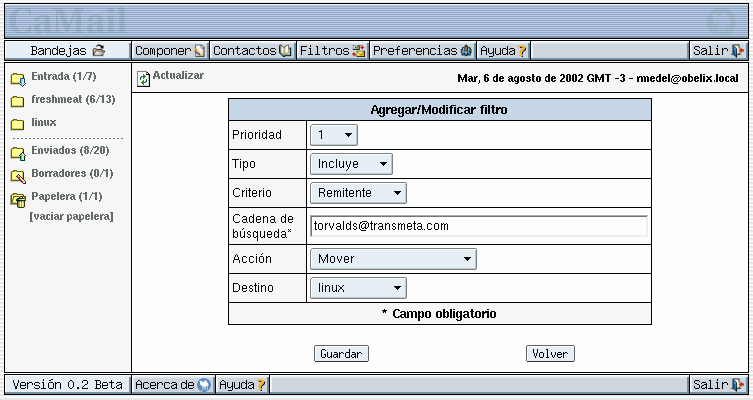Open the Entrada inbox folder
Screen dimensions: 753x400
click(x=63, y=77)
